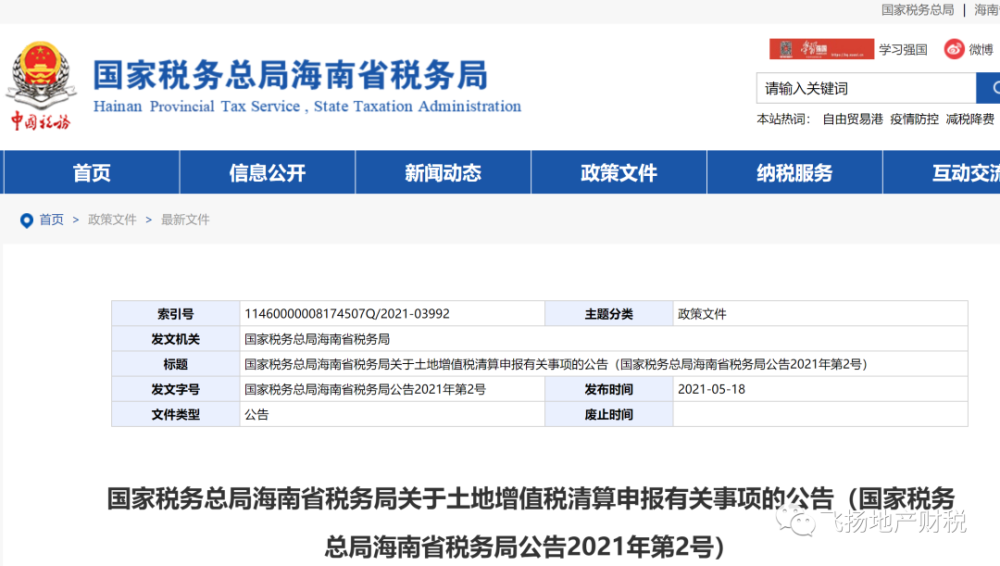Go to the 信息公开 menu item

(267, 173)
